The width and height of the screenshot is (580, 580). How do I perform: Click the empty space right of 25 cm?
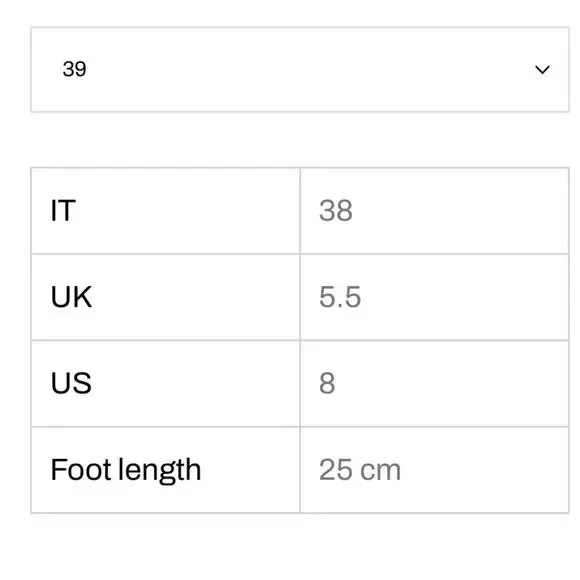coord(485,470)
